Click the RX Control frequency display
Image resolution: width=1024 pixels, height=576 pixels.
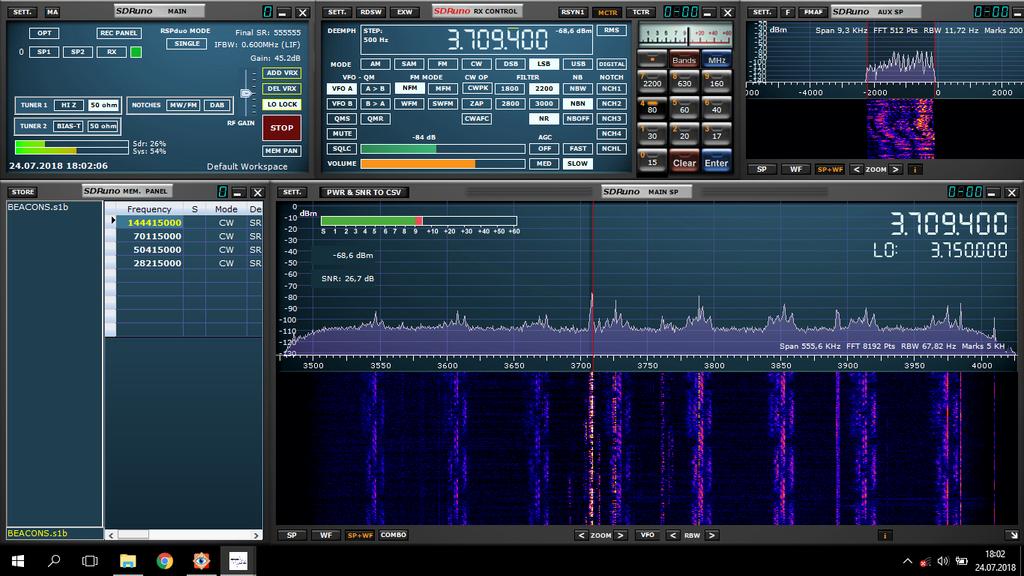tap(497, 40)
